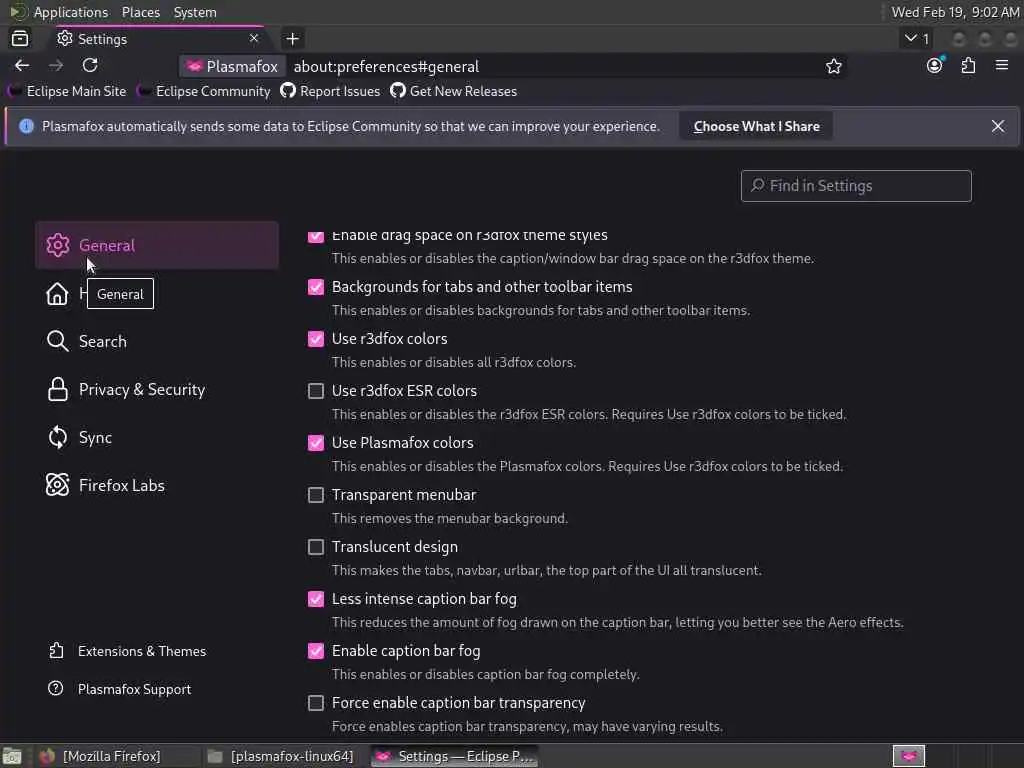Click the Plasmafox Support help icon
1024x768 pixels.
click(56, 688)
